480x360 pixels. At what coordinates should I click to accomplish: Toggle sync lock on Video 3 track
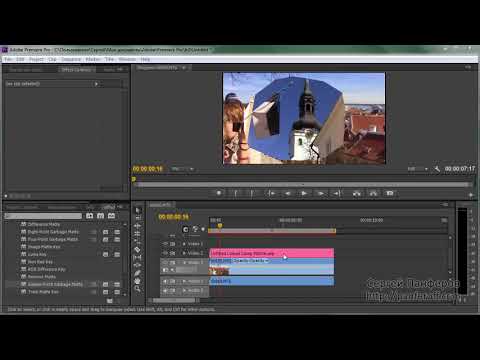173,244
